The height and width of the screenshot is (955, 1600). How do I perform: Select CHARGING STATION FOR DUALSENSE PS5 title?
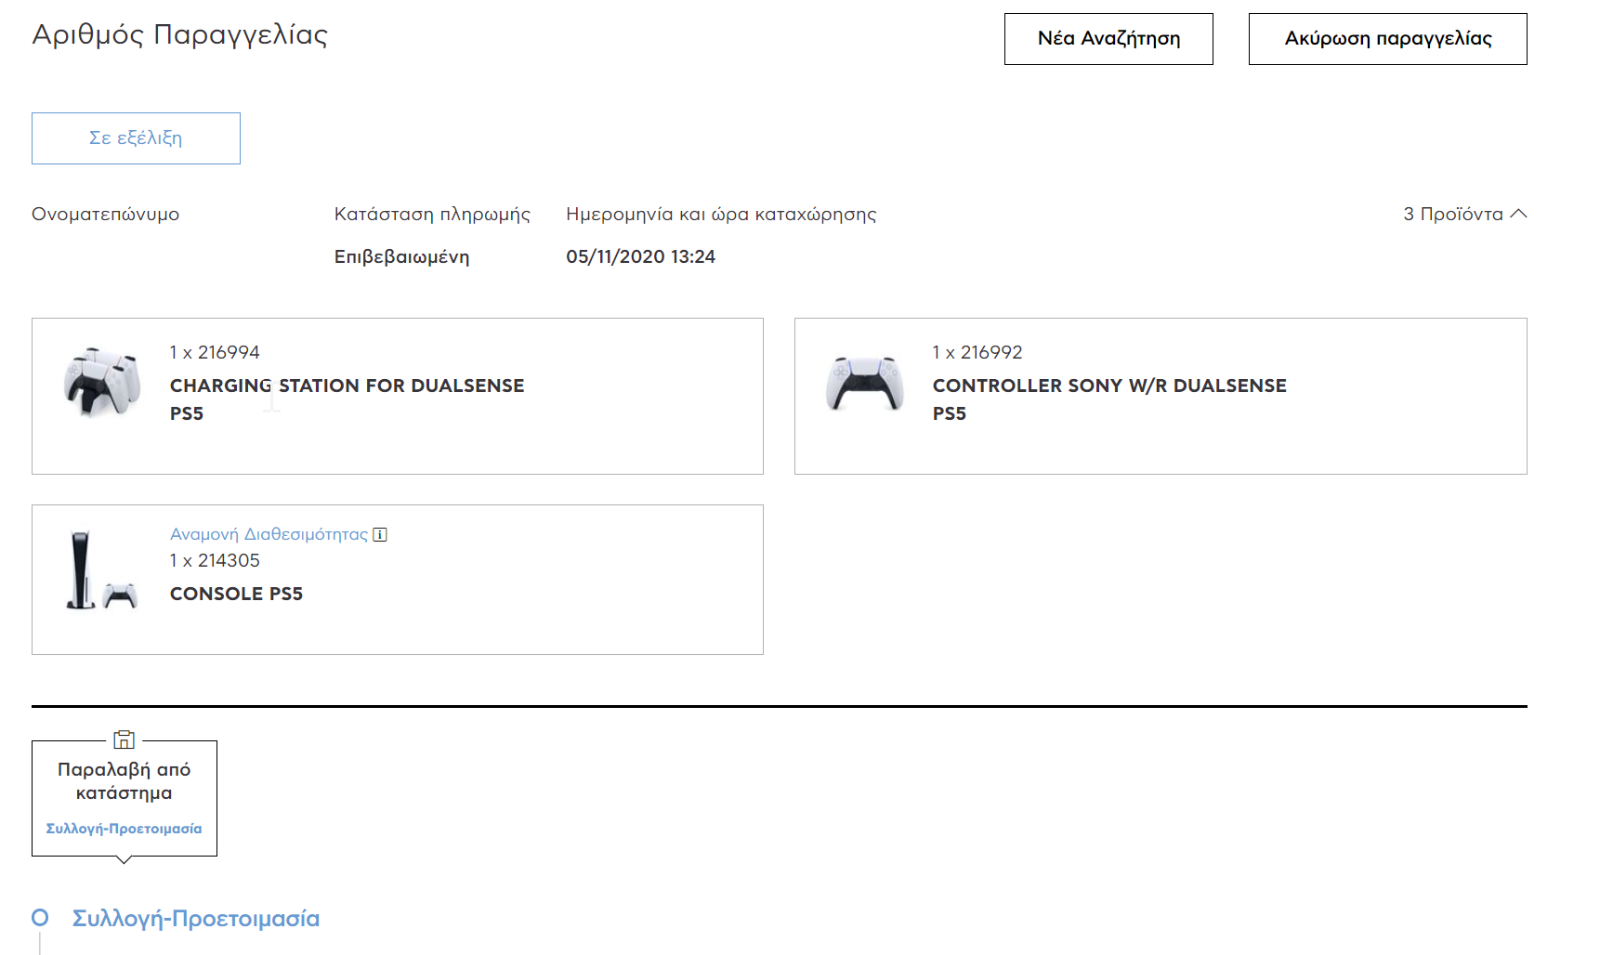[x=347, y=399]
